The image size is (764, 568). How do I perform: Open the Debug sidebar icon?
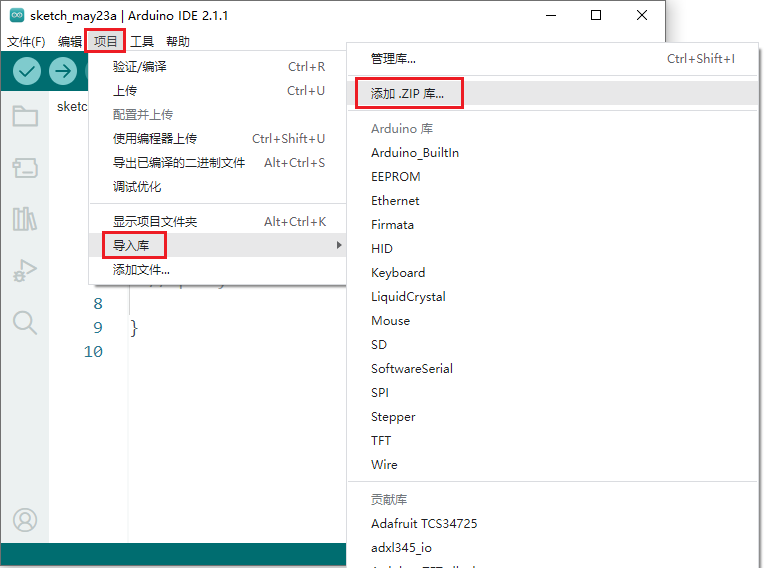tap(25, 270)
